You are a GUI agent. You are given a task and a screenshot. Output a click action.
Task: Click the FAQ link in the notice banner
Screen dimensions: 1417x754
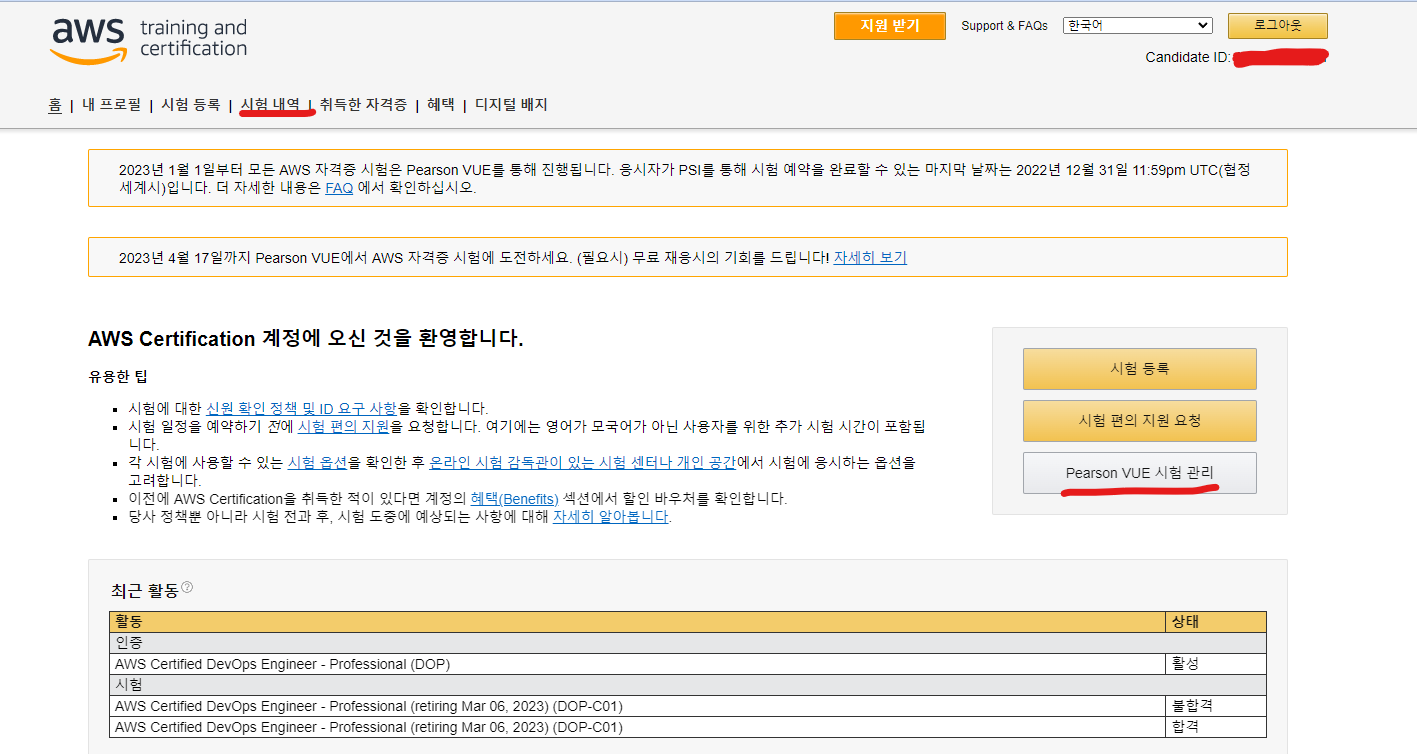pyautogui.click(x=339, y=187)
